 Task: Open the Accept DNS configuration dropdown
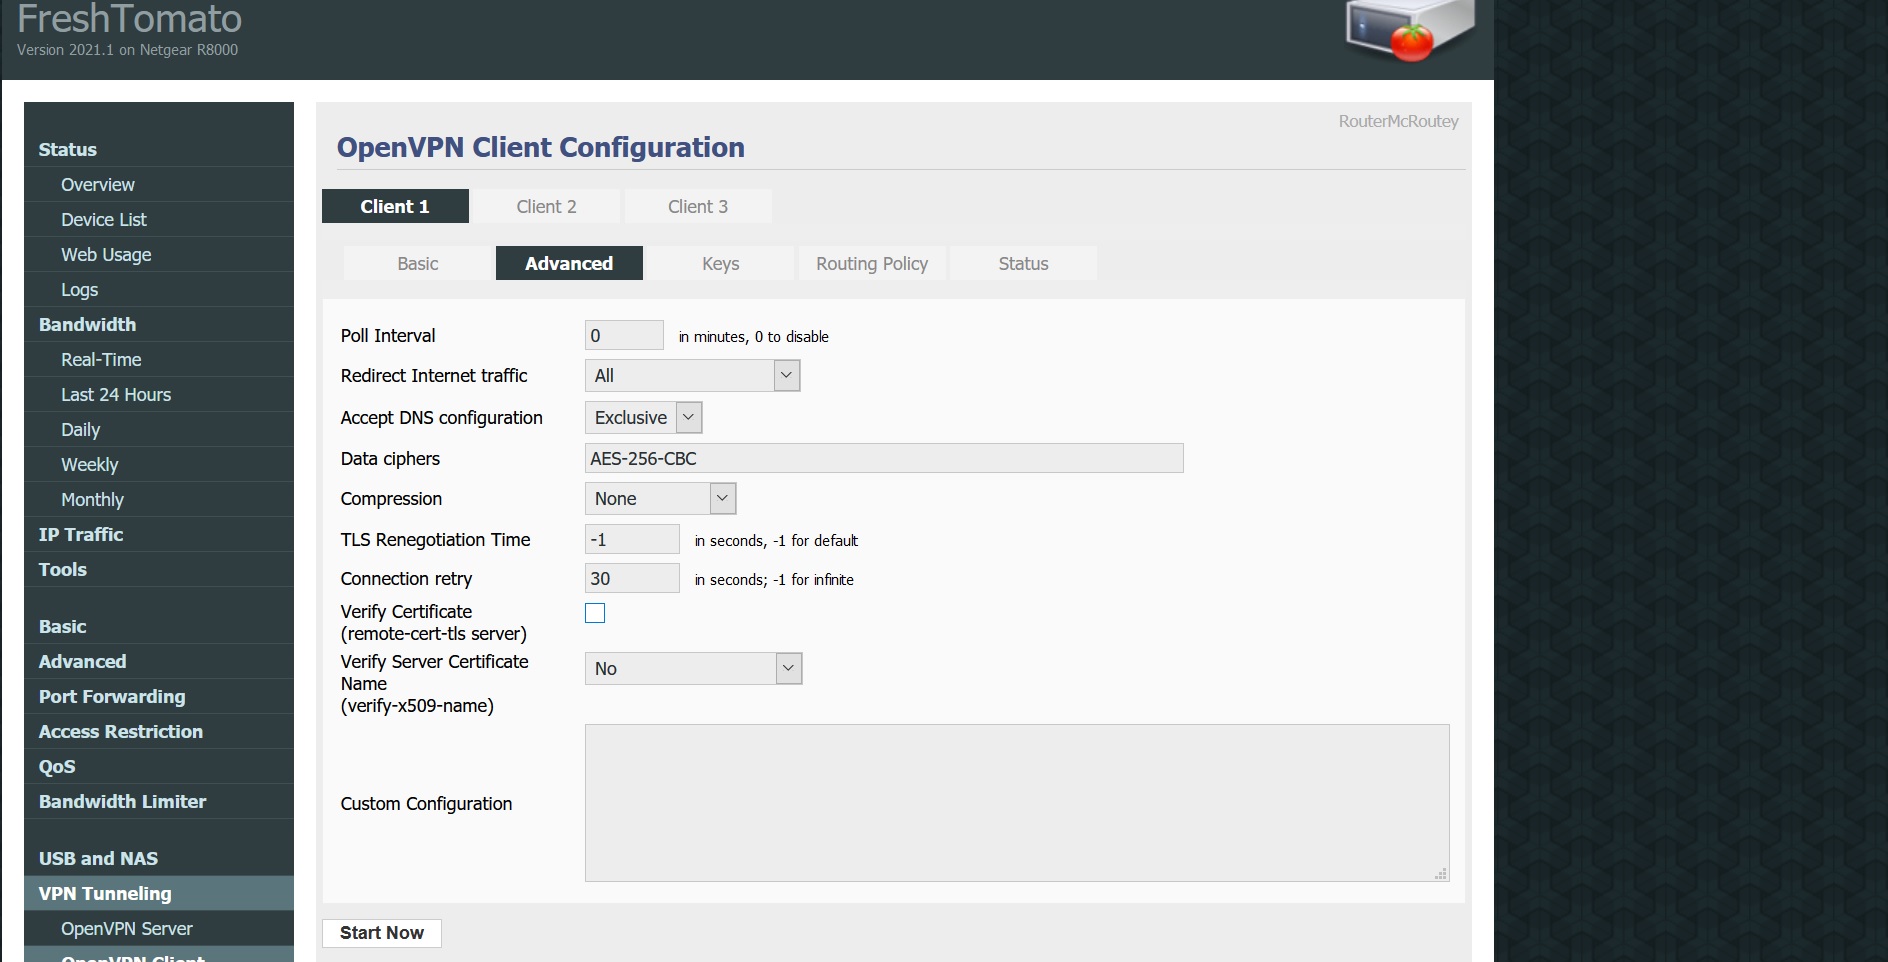point(643,418)
